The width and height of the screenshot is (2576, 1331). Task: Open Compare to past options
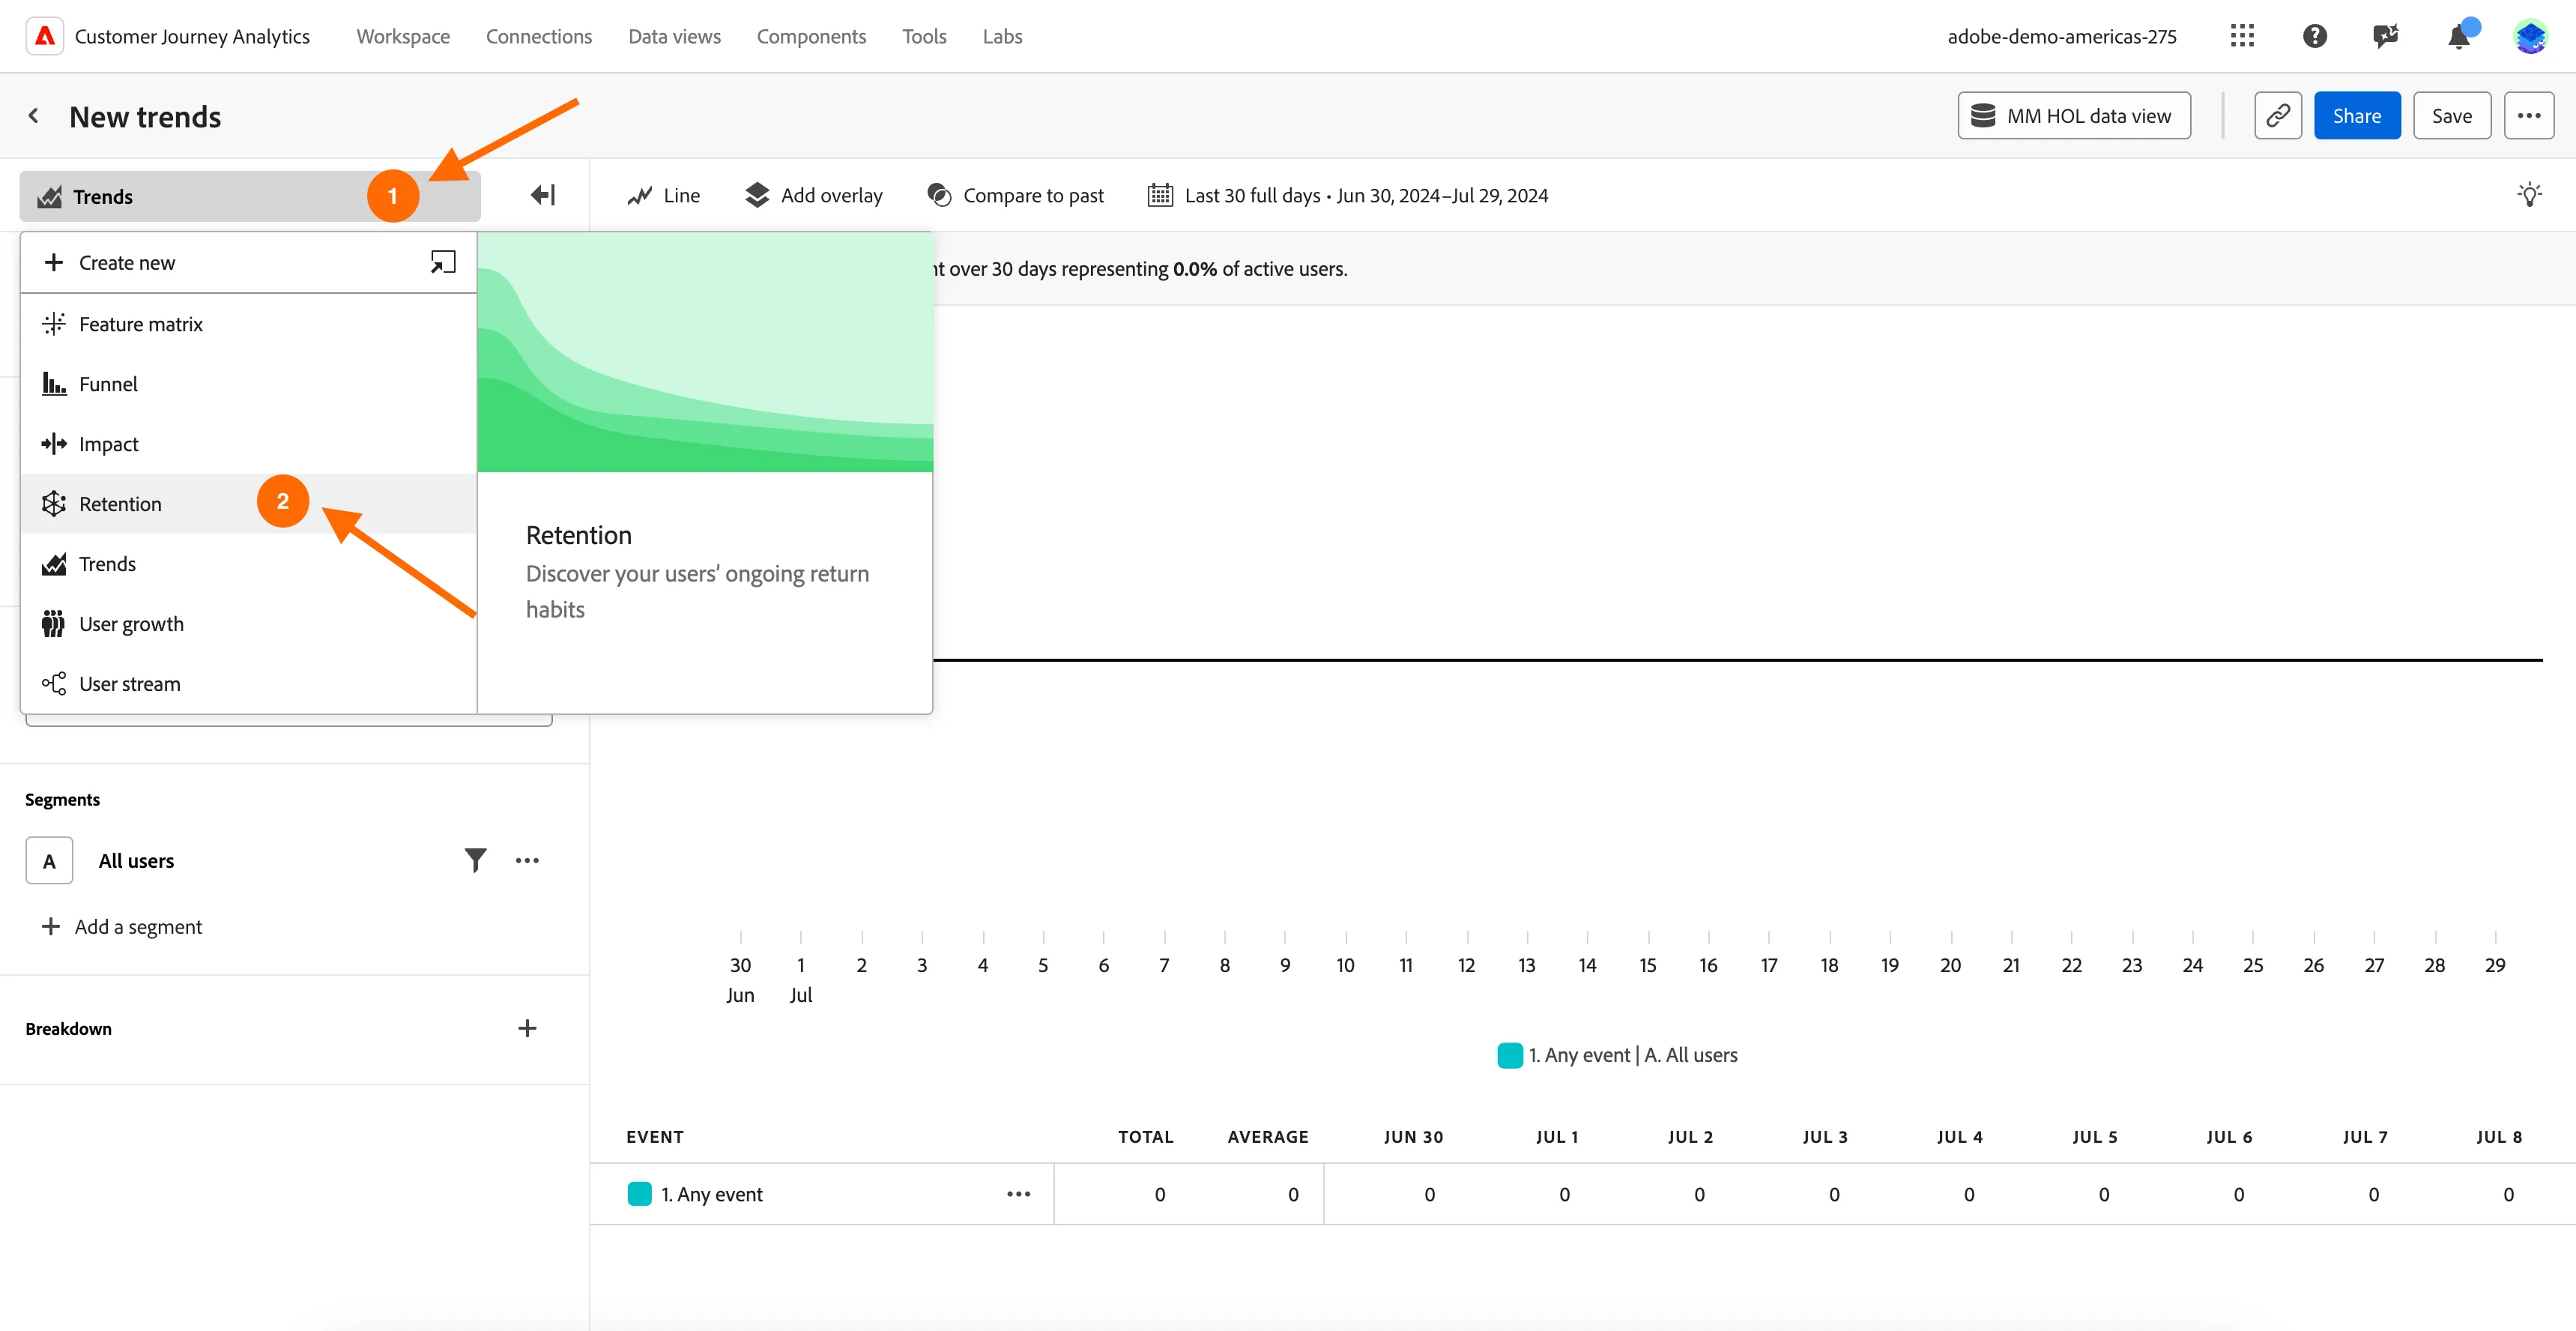(1016, 195)
